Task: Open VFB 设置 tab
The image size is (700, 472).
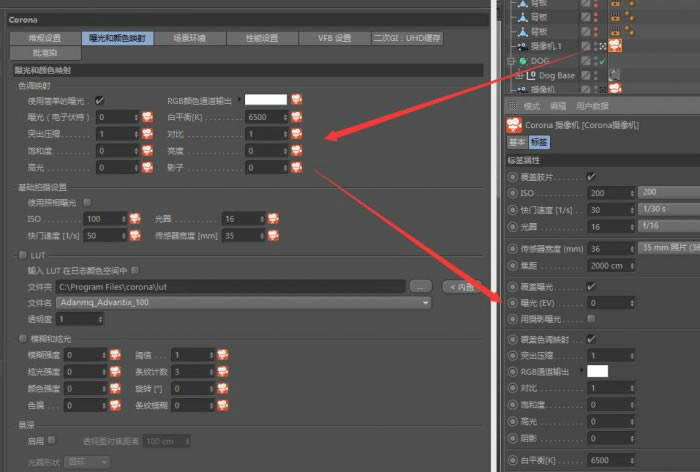Action: [x=334, y=38]
